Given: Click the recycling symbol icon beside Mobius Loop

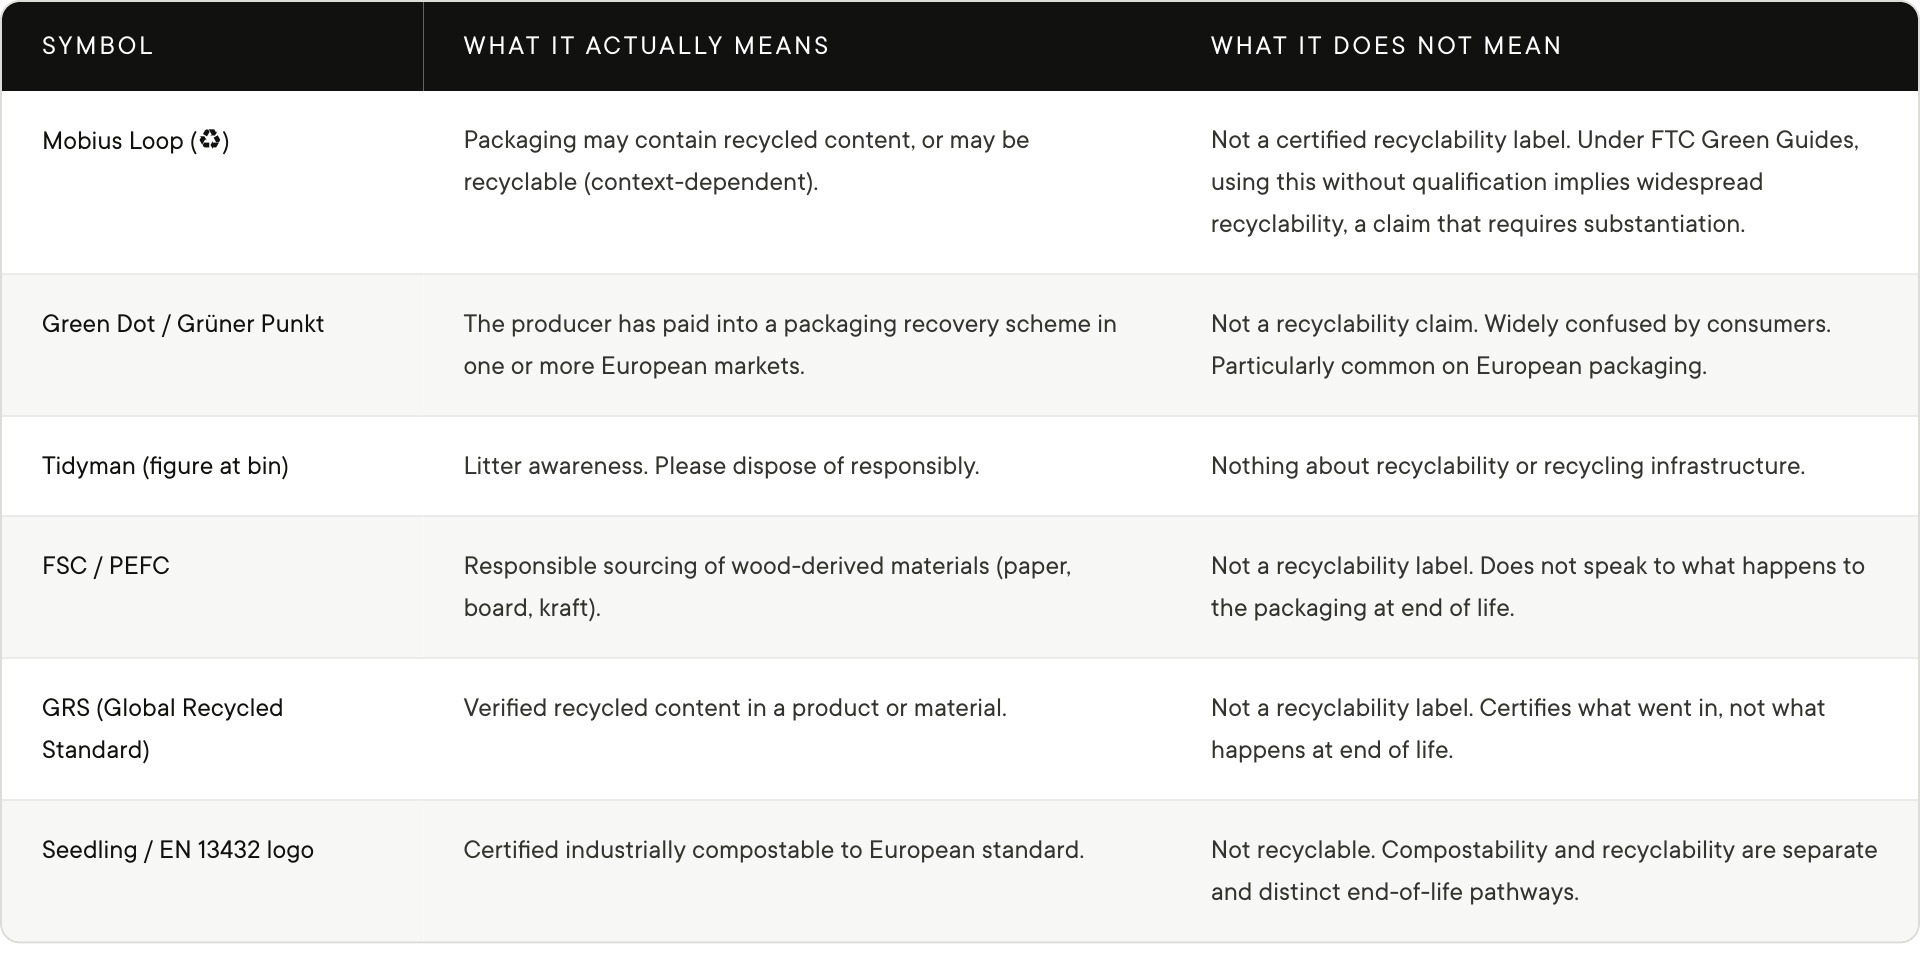Looking at the screenshot, I should (209, 140).
